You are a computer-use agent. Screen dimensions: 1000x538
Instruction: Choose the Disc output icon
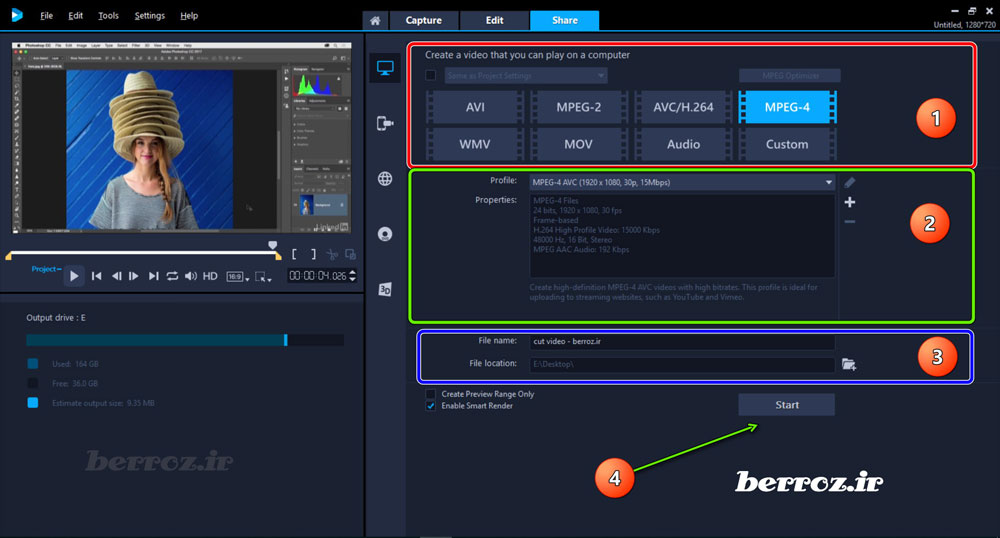pyautogui.click(x=385, y=235)
